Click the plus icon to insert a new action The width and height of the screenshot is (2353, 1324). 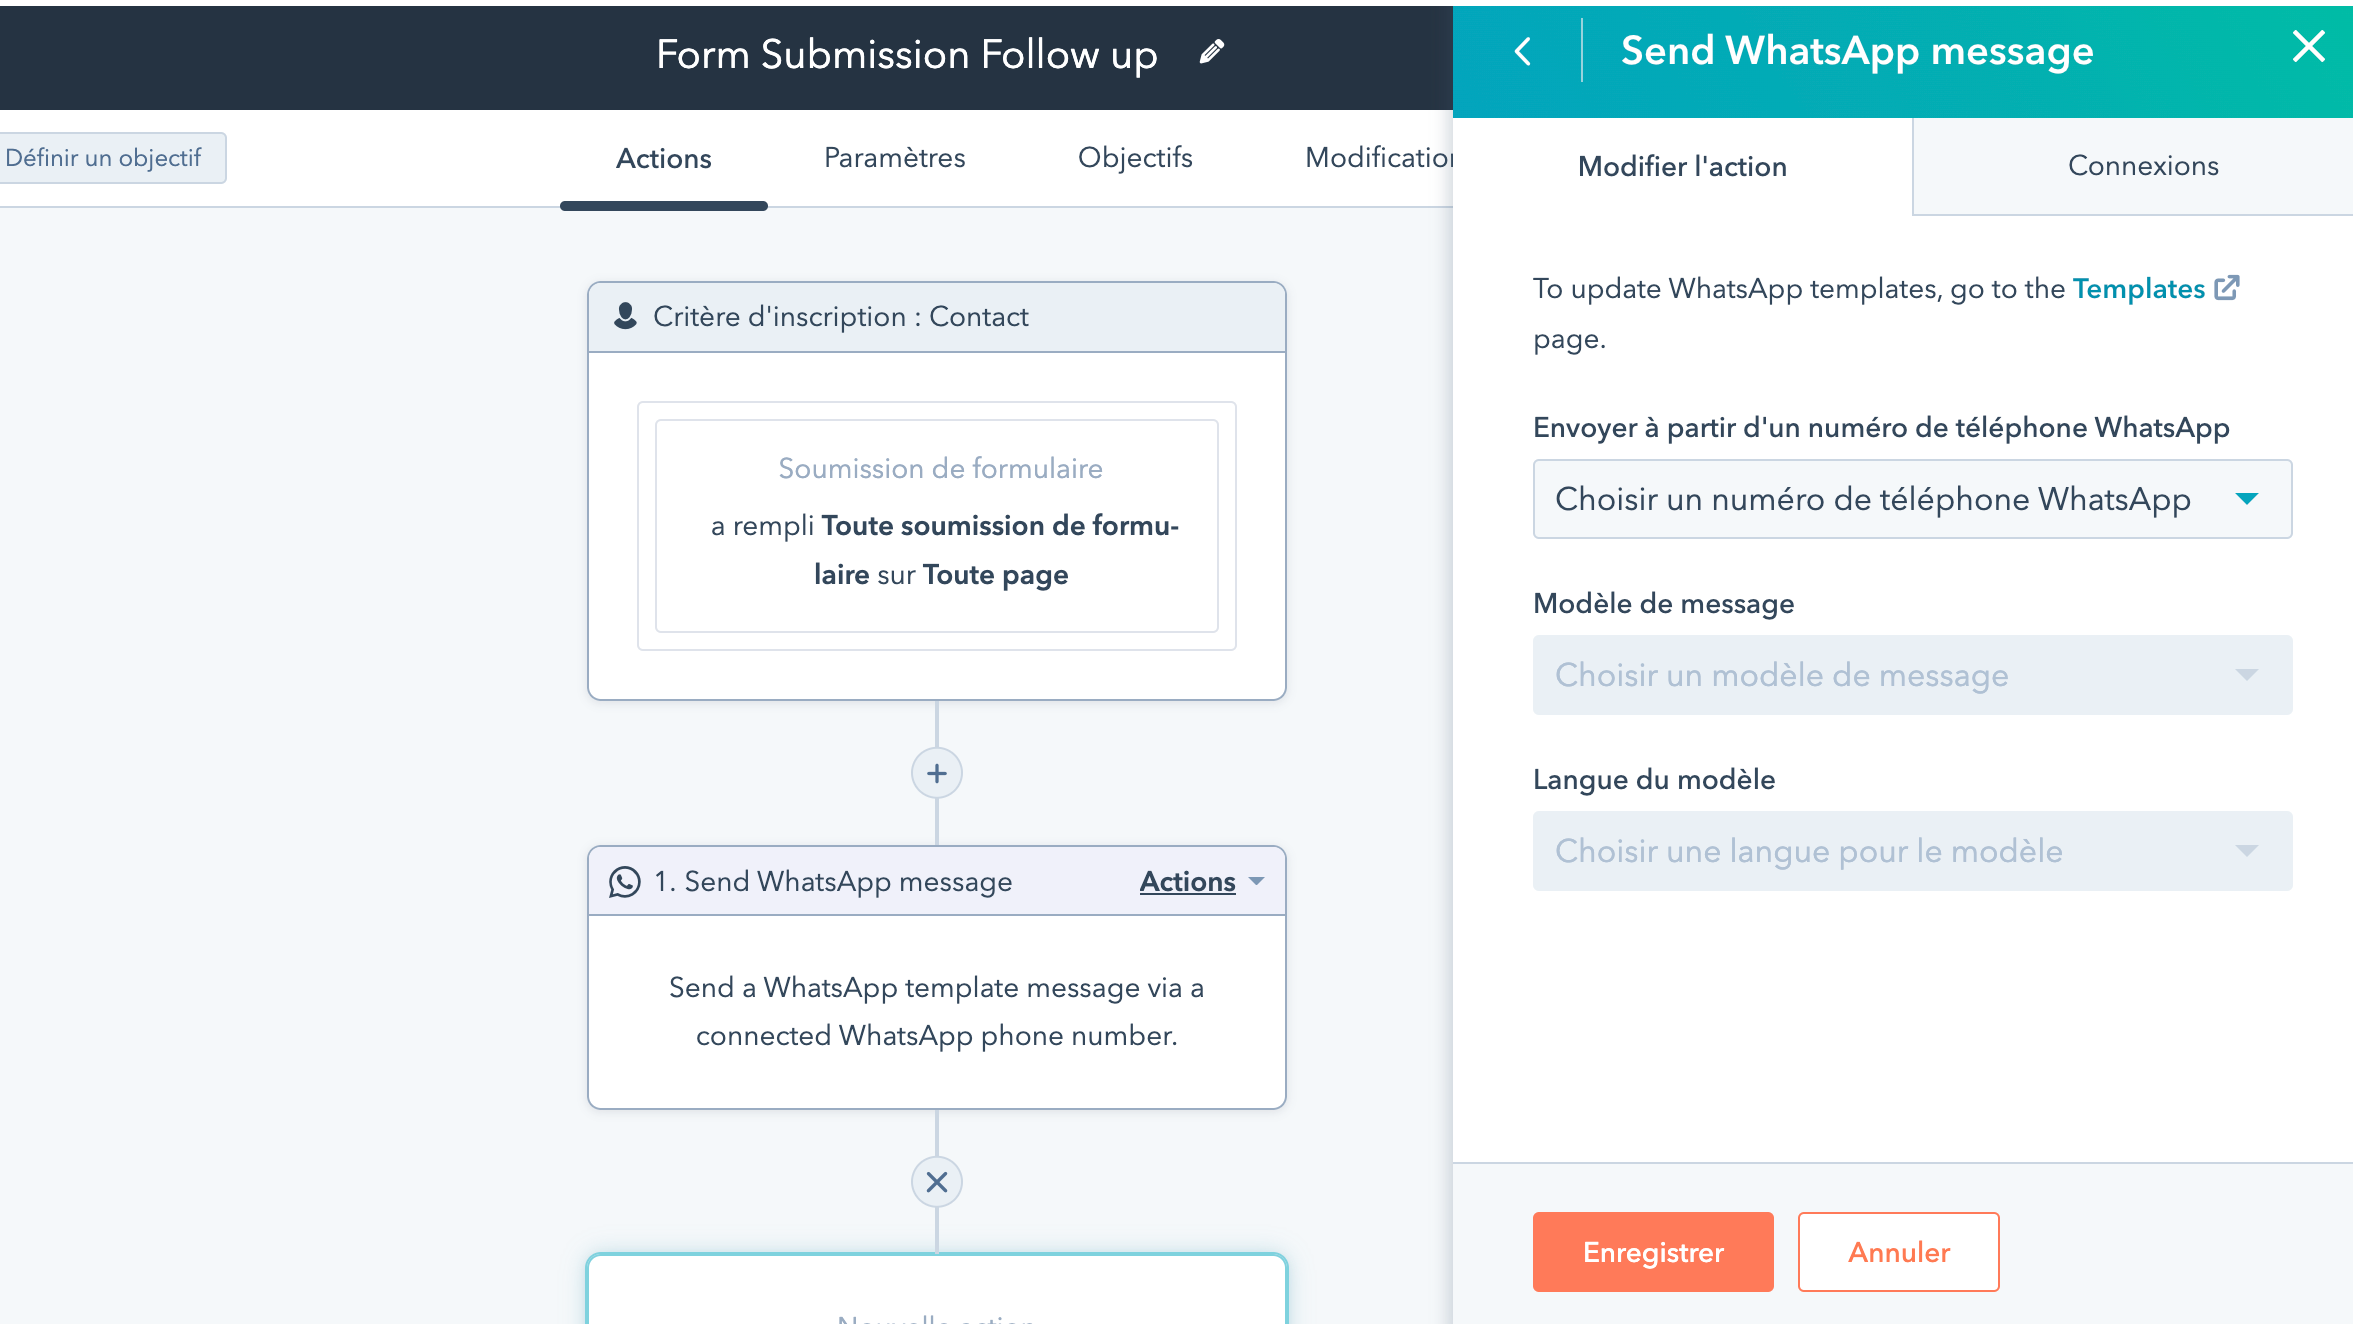[936, 772]
